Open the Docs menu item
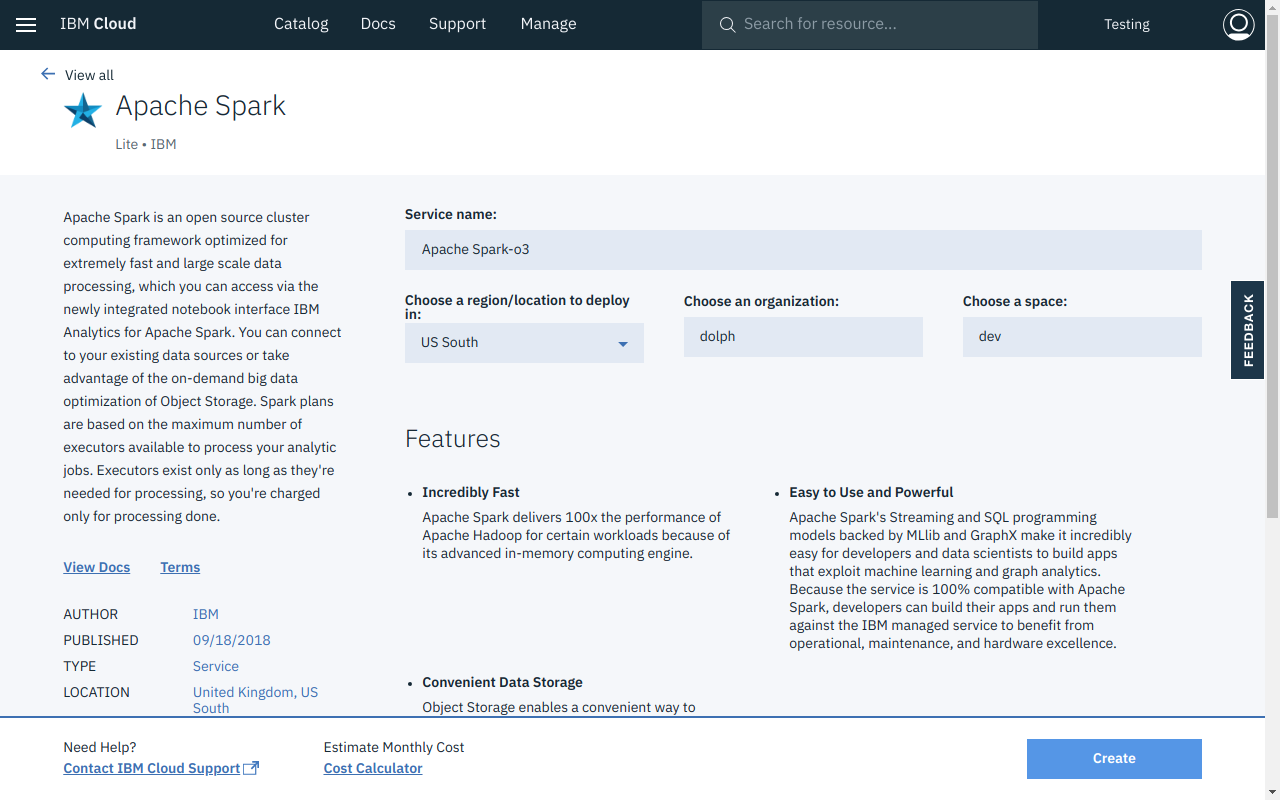1280x800 pixels. tap(378, 24)
